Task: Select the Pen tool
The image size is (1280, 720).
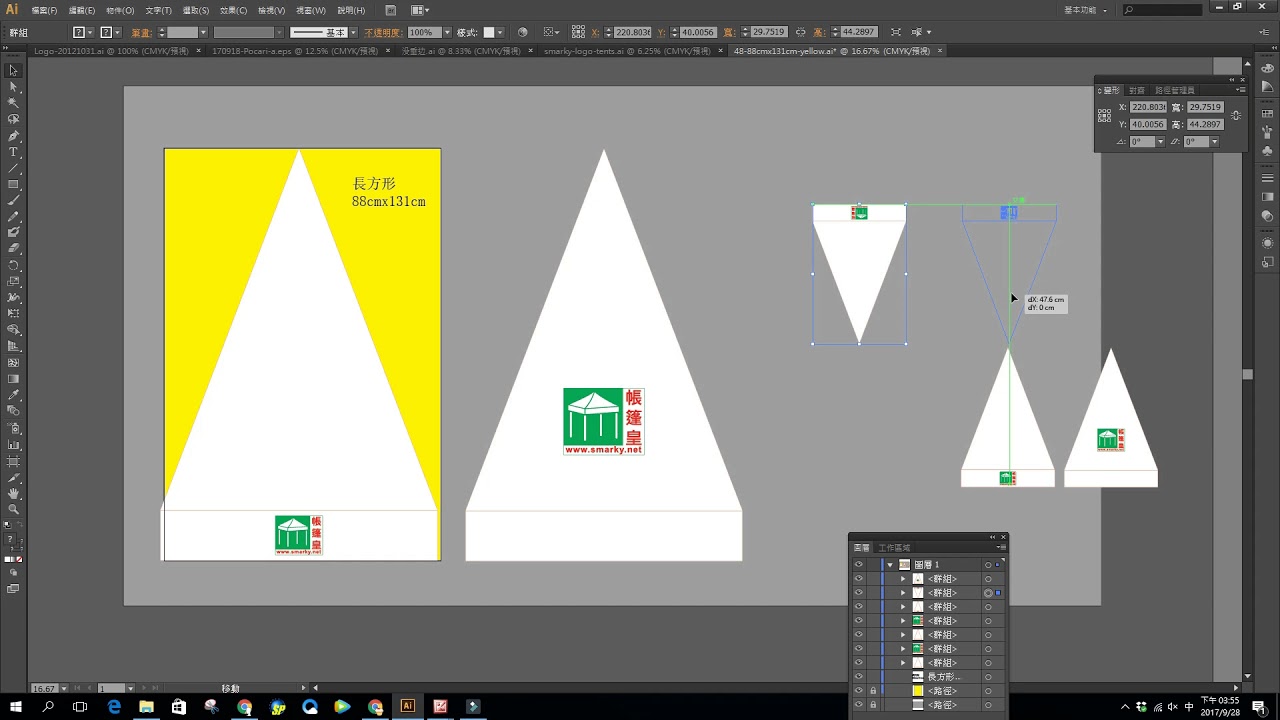Action: pyautogui.click(x=13, y=136)
